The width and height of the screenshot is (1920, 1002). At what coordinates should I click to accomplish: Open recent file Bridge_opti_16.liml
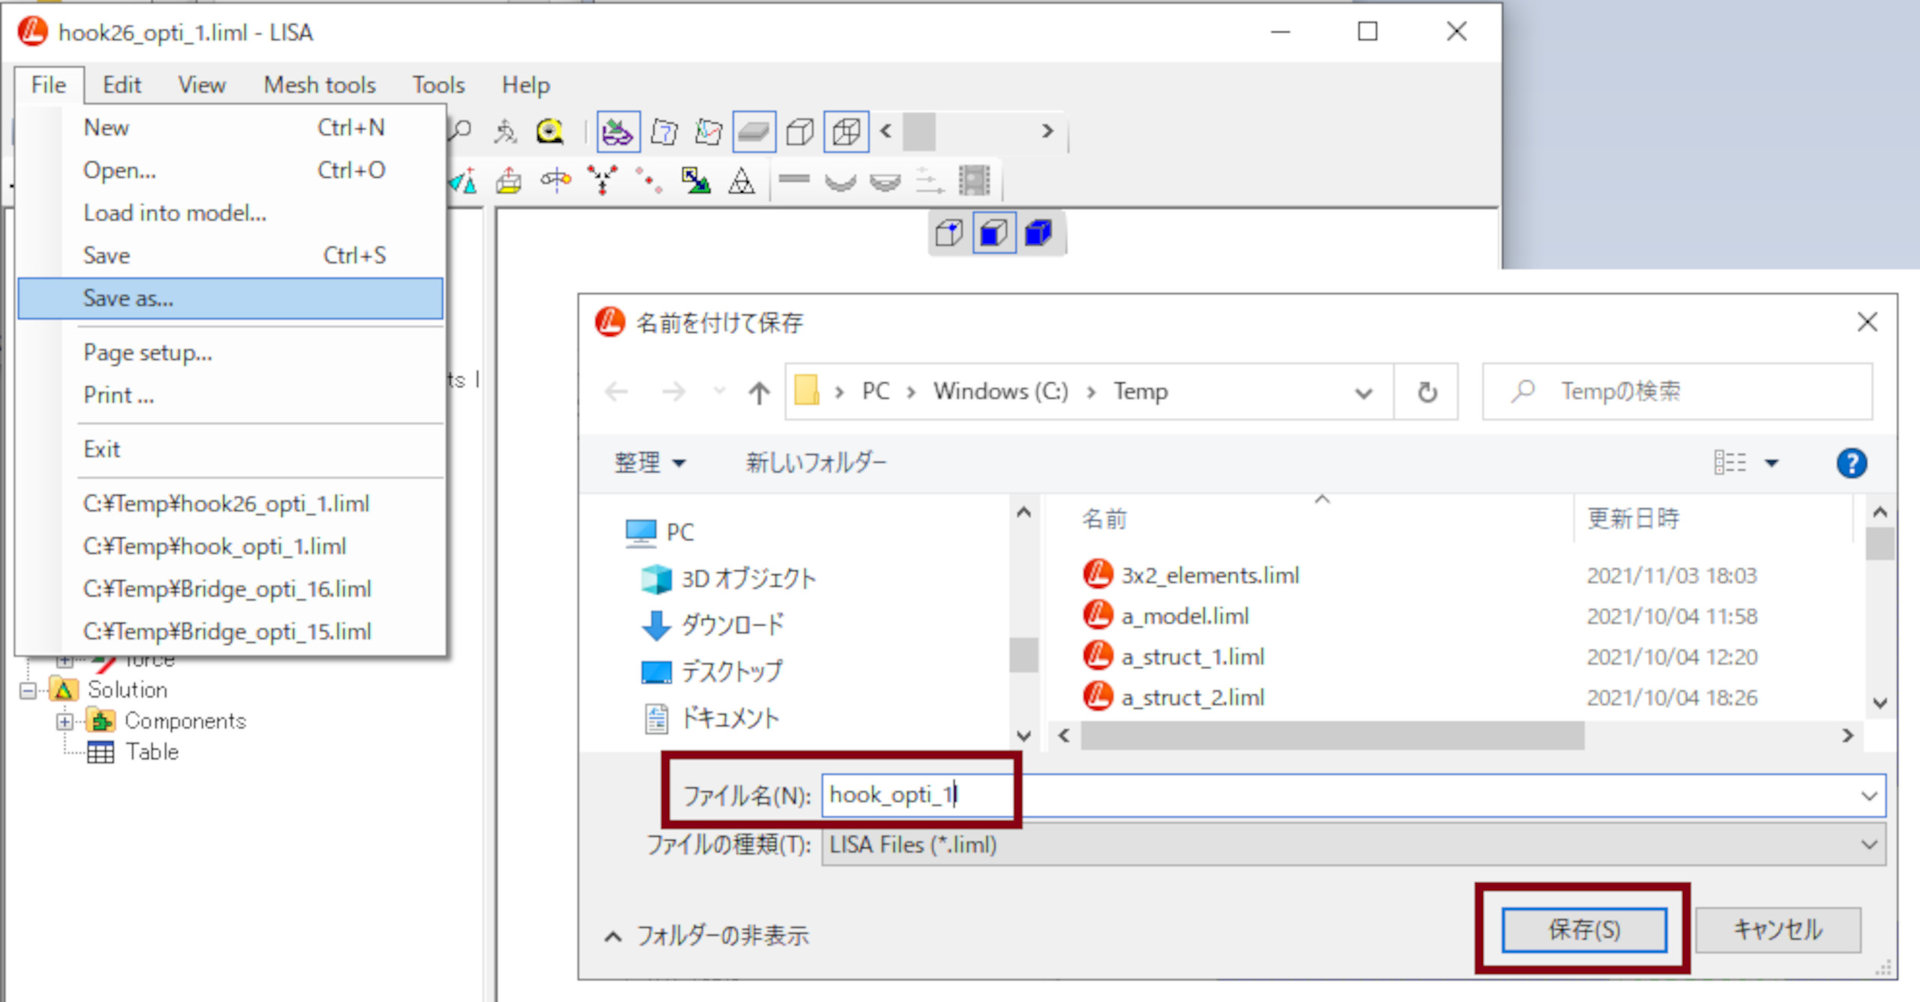pyautogui.click(x=231, y=589)
